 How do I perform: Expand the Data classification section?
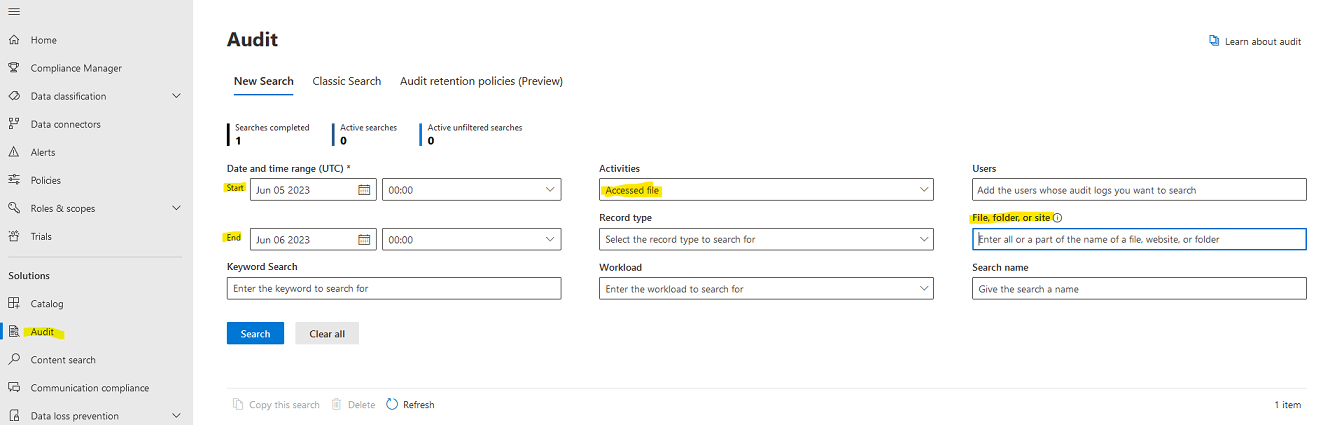[177, 96]
